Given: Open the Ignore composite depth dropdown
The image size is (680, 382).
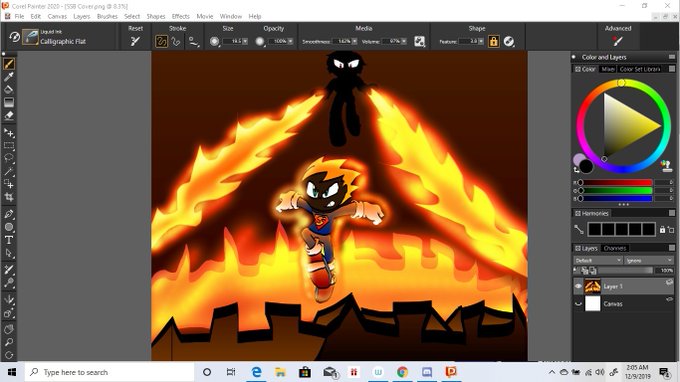Looking at the screenshot, I should [649, 260].
